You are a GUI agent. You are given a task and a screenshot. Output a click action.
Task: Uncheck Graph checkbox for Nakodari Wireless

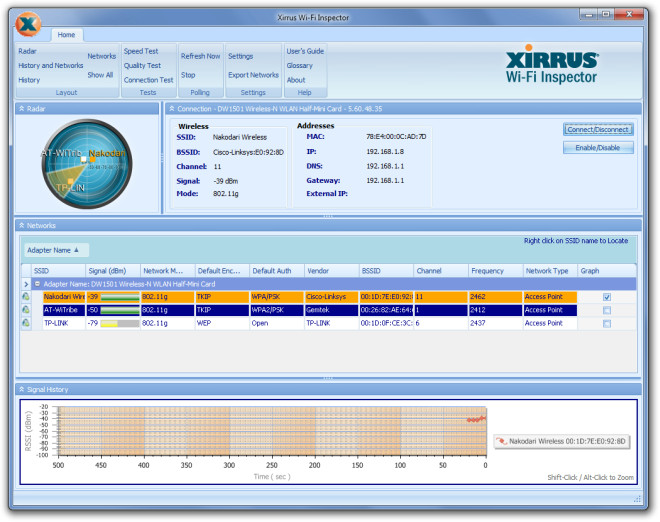click(607, 297)
